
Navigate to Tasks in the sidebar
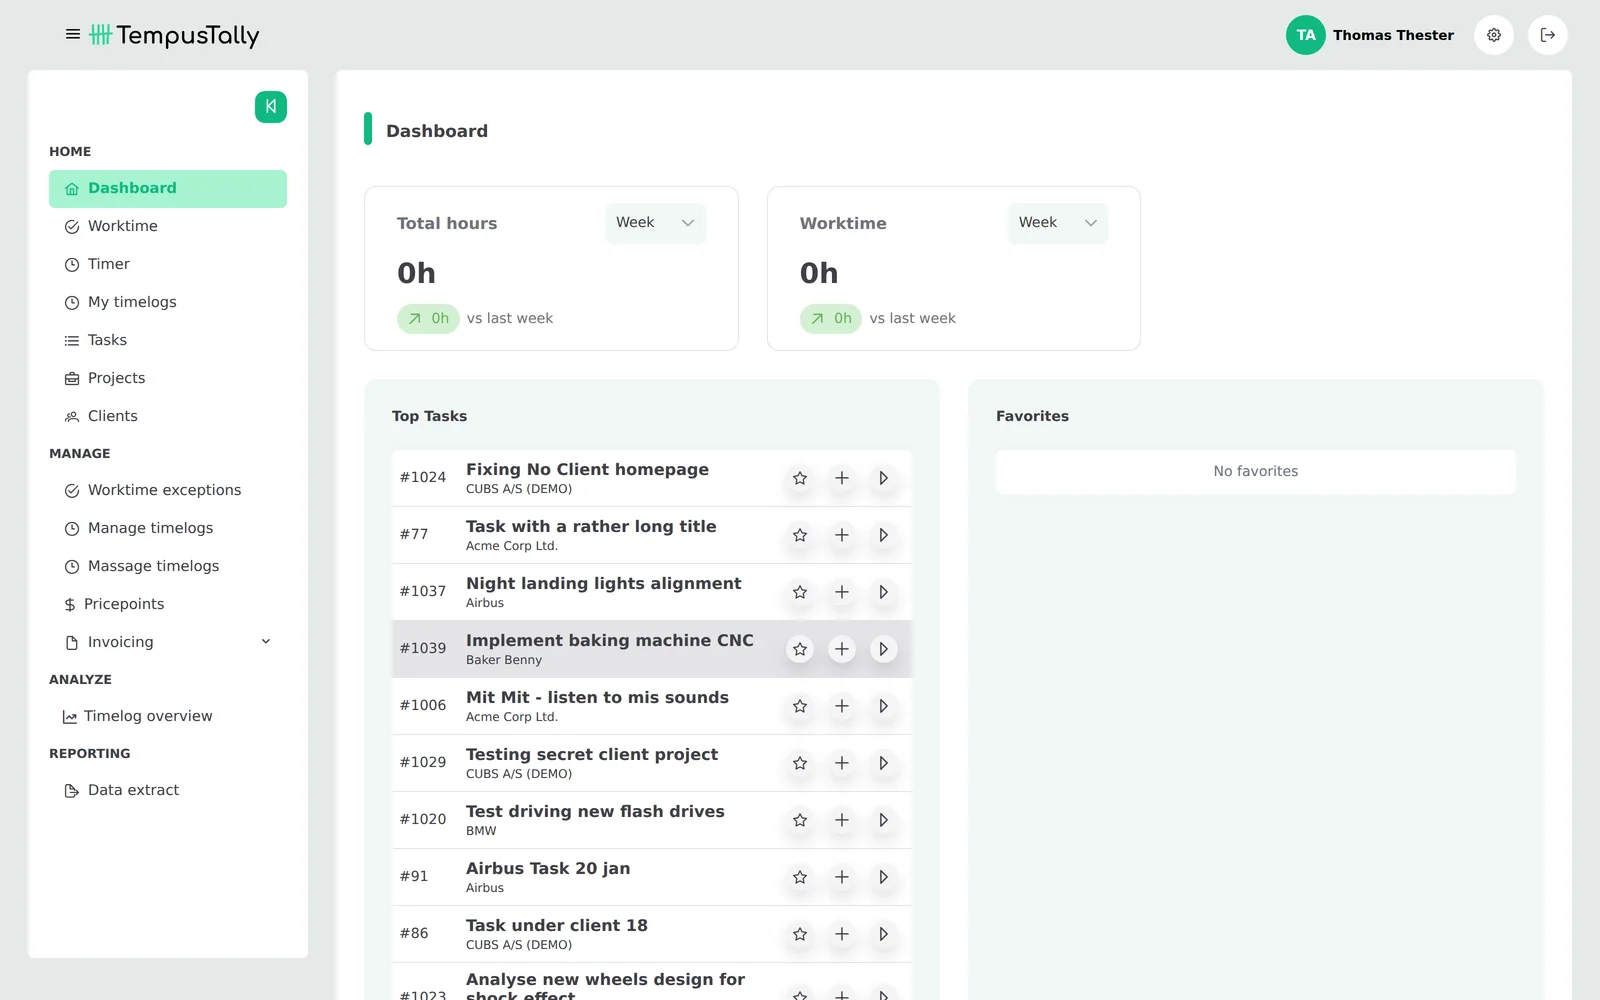(x=168, y=340)
